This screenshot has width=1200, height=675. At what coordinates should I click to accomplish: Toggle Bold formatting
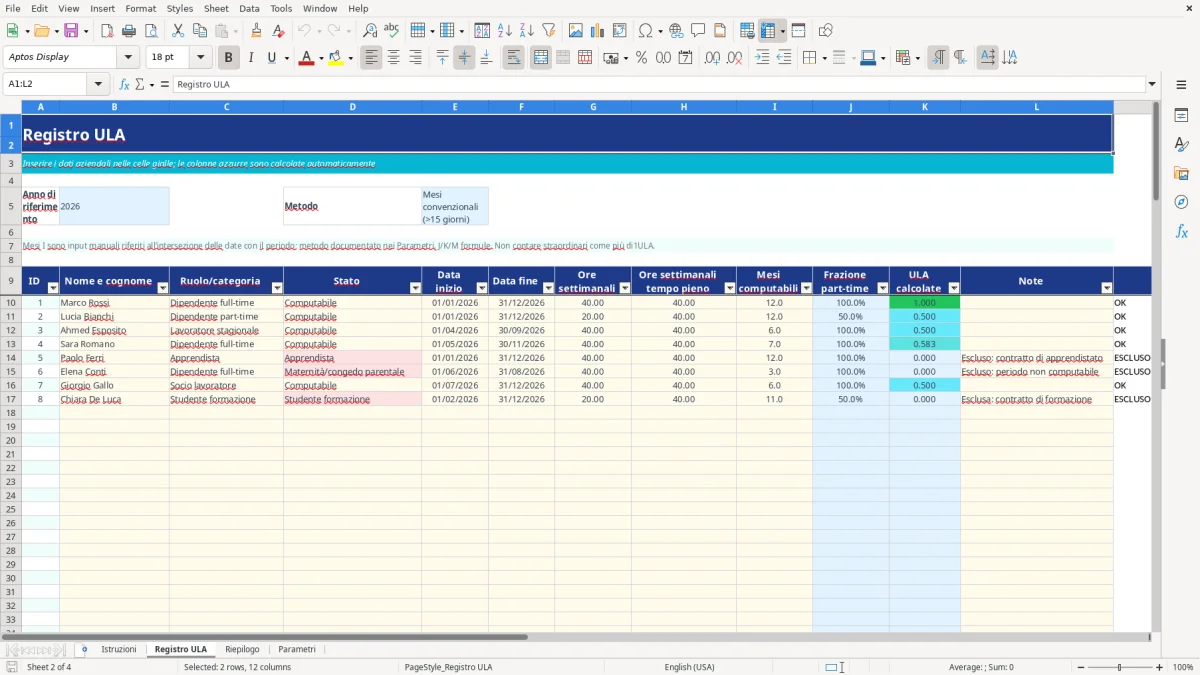(229, 58)
